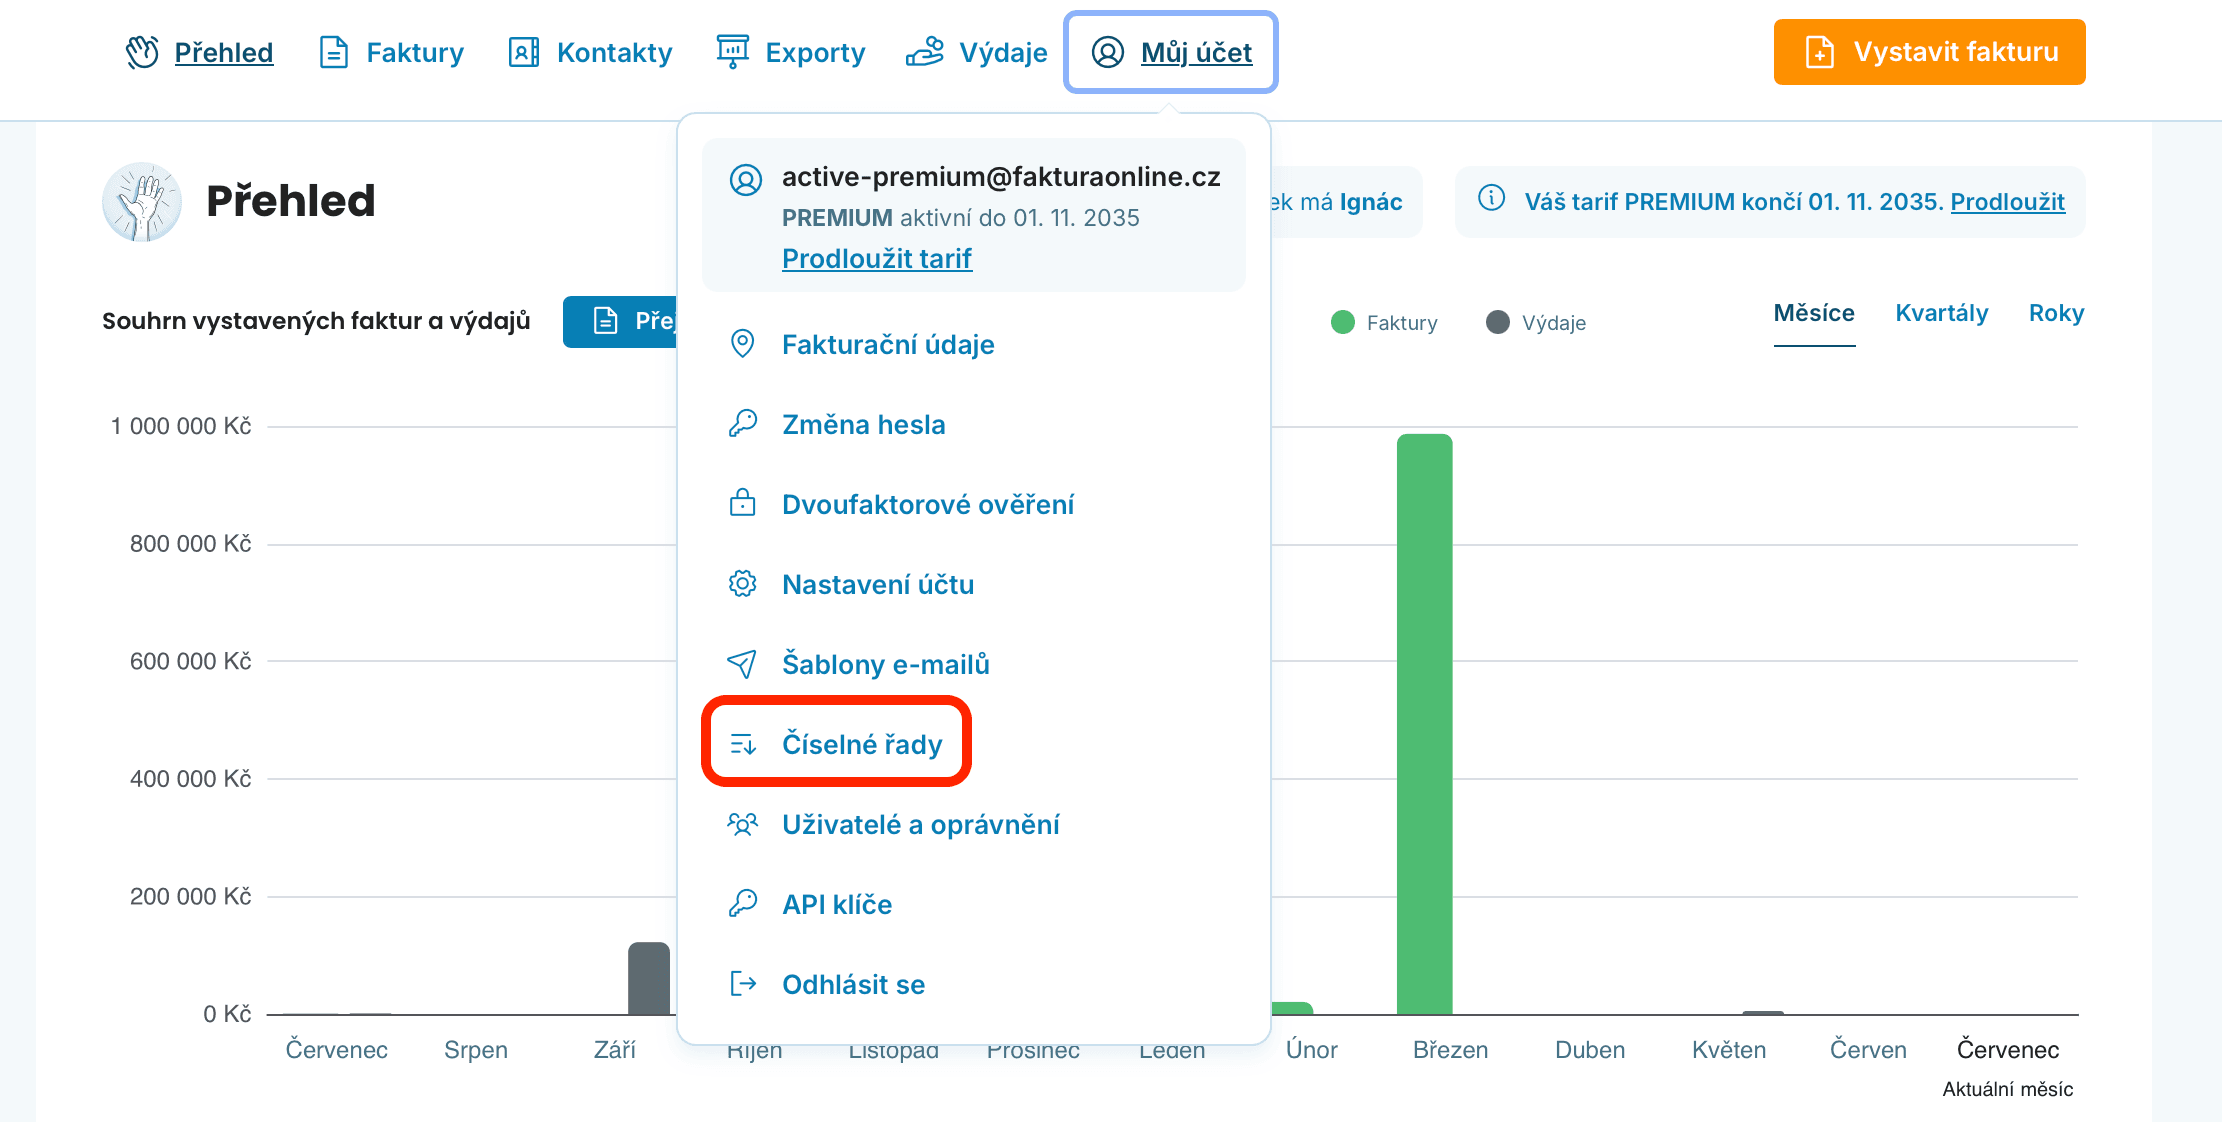Viewport: 2222px width, 1122px height.
Task: Go to Kontakty in top navigation
Action: pos(614,52)
